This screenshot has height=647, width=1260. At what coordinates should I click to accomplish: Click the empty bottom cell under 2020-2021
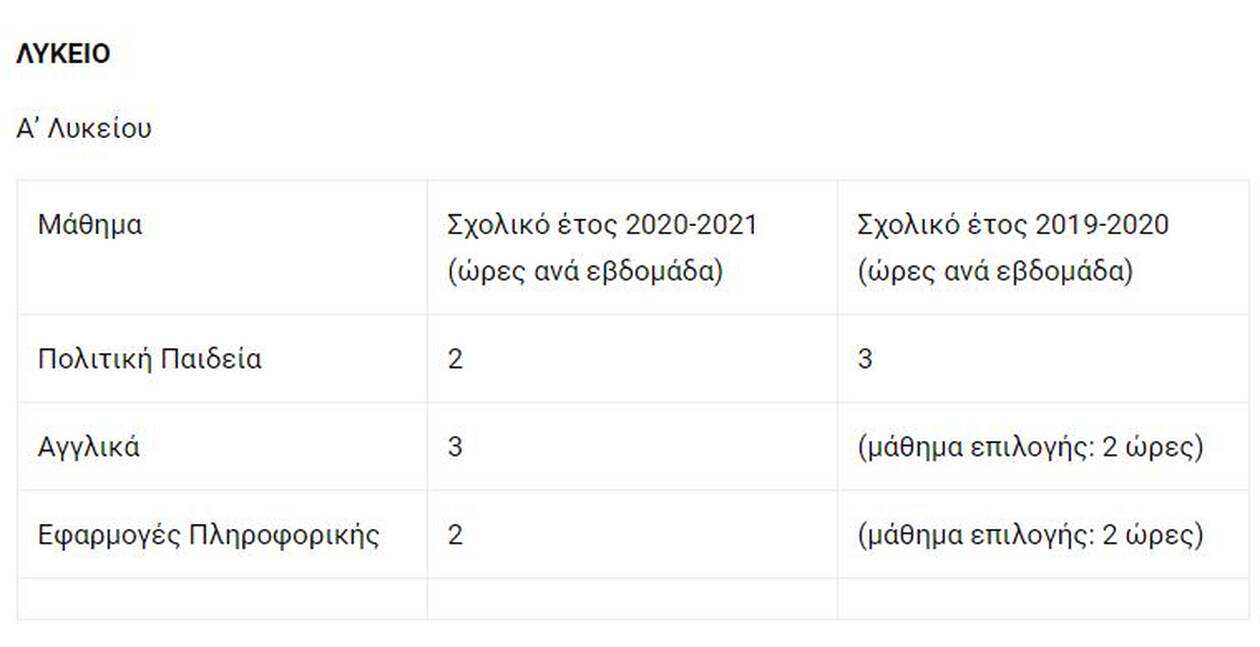point(632,599)
